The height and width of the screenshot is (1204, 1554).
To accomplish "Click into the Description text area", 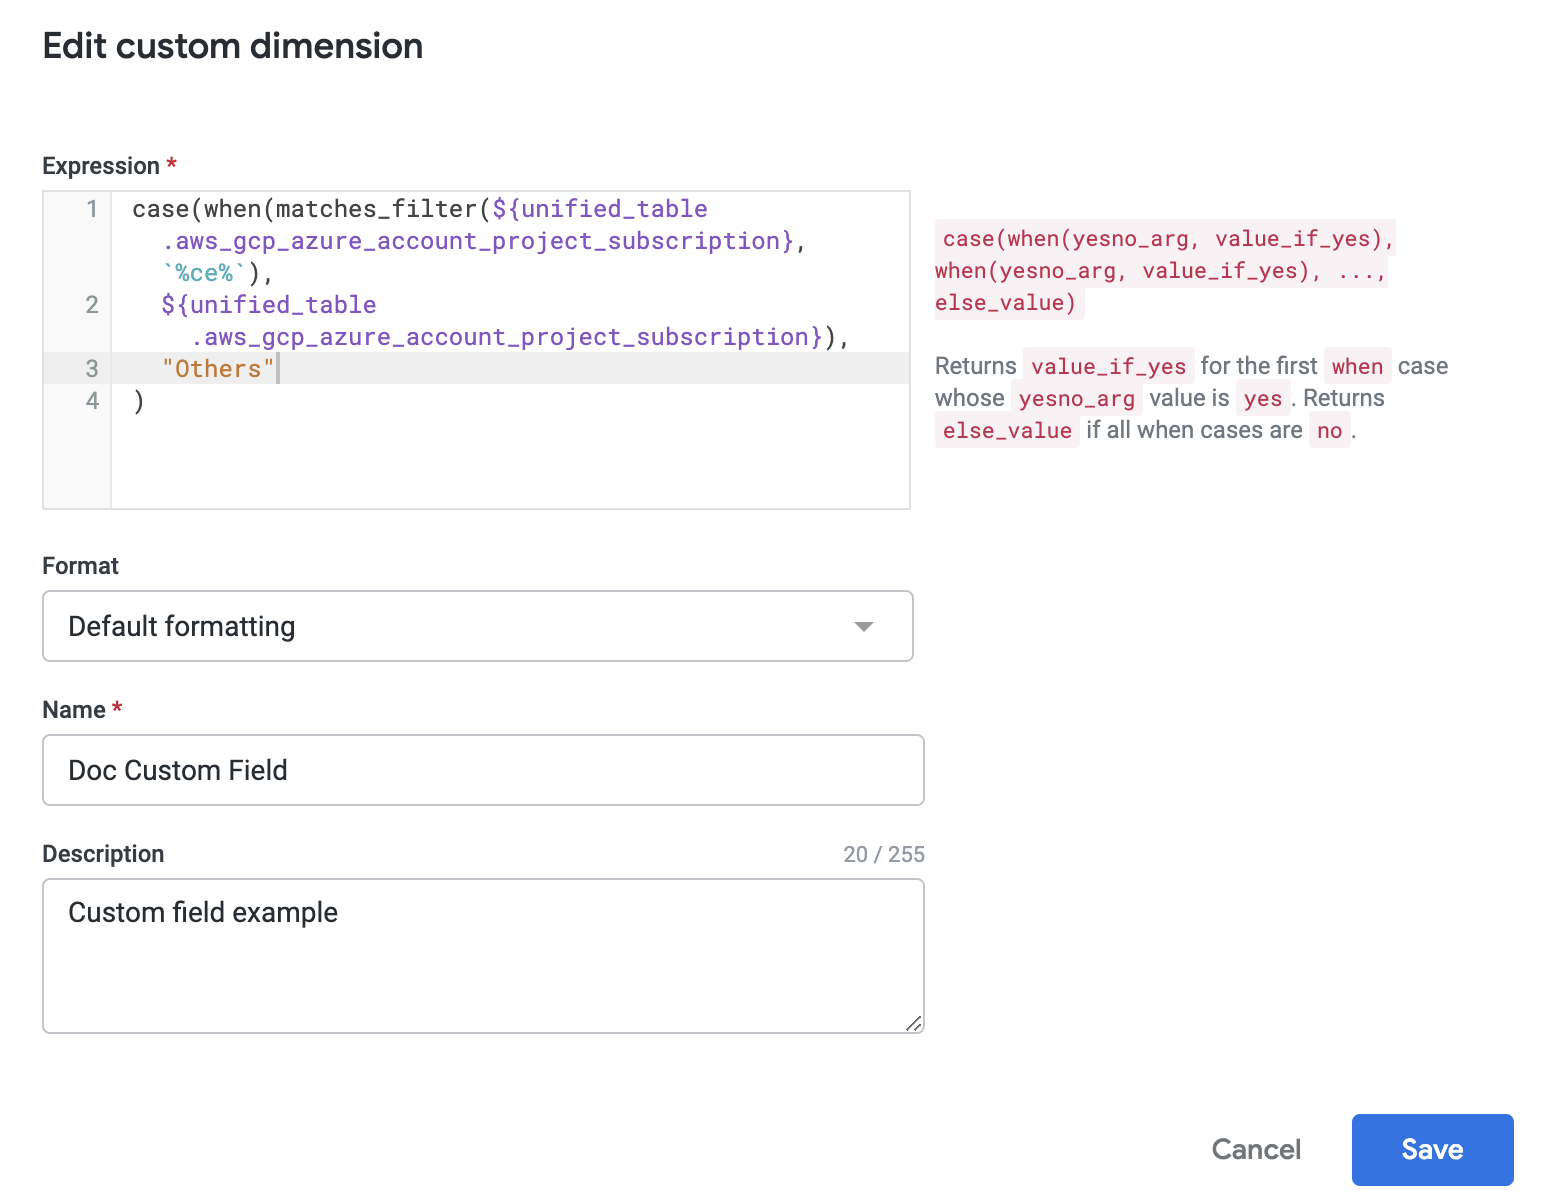I will click(482, 955).
